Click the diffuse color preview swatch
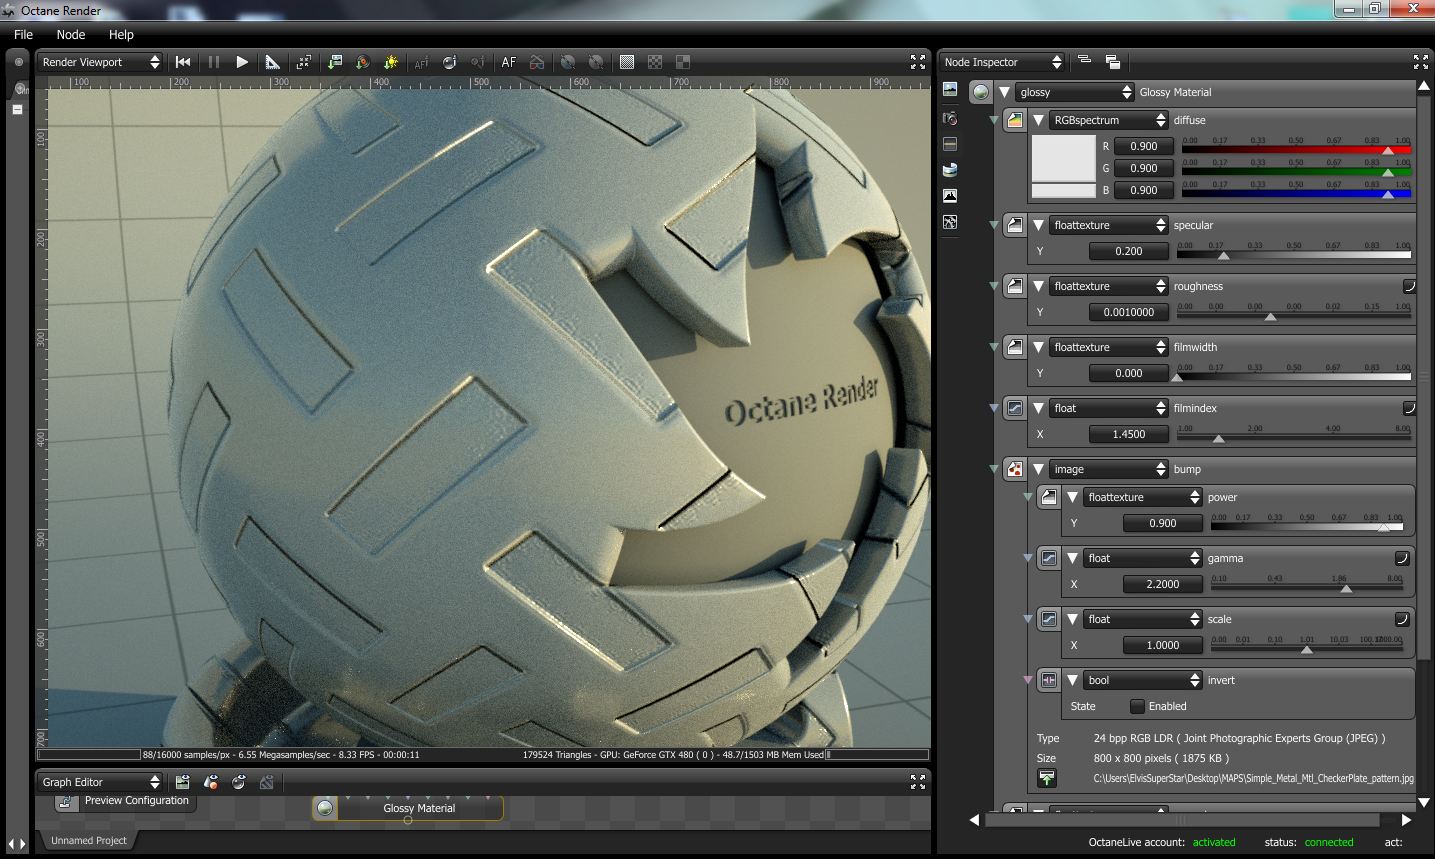This screenshot has height=859, width=1435. pyautogui.click(x=1063, y=158)
